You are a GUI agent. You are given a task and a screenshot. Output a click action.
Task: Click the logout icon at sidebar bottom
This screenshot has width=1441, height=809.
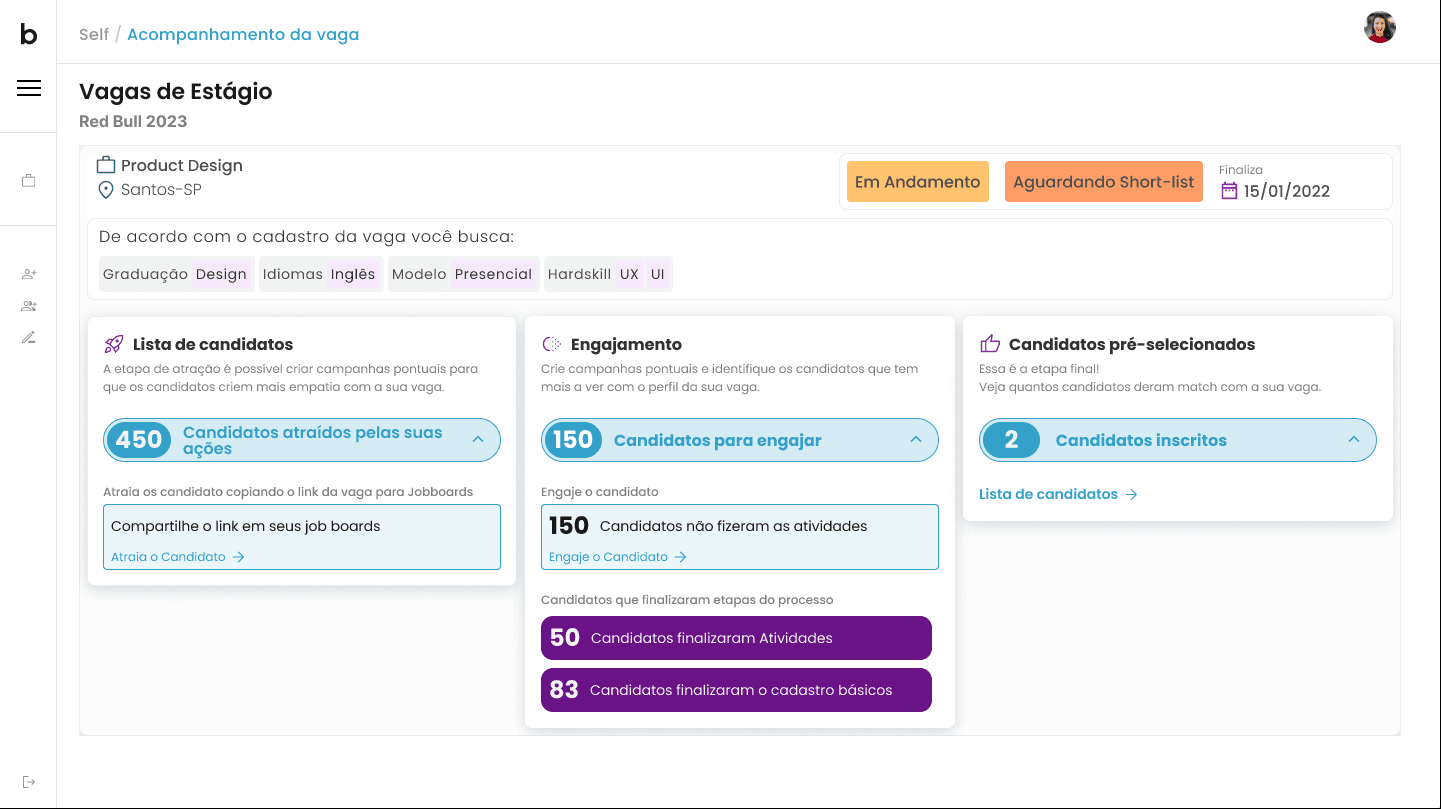(29, 782)
